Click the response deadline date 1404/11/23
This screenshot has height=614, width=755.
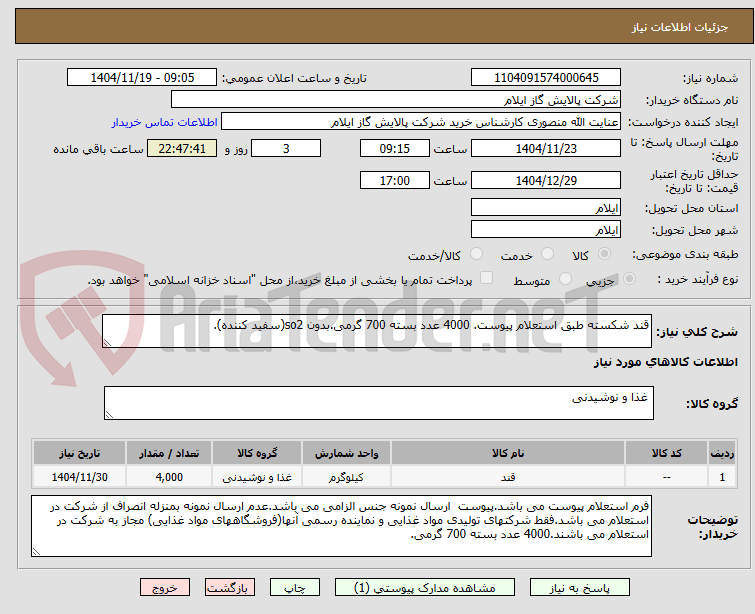[x=546, y=148]
